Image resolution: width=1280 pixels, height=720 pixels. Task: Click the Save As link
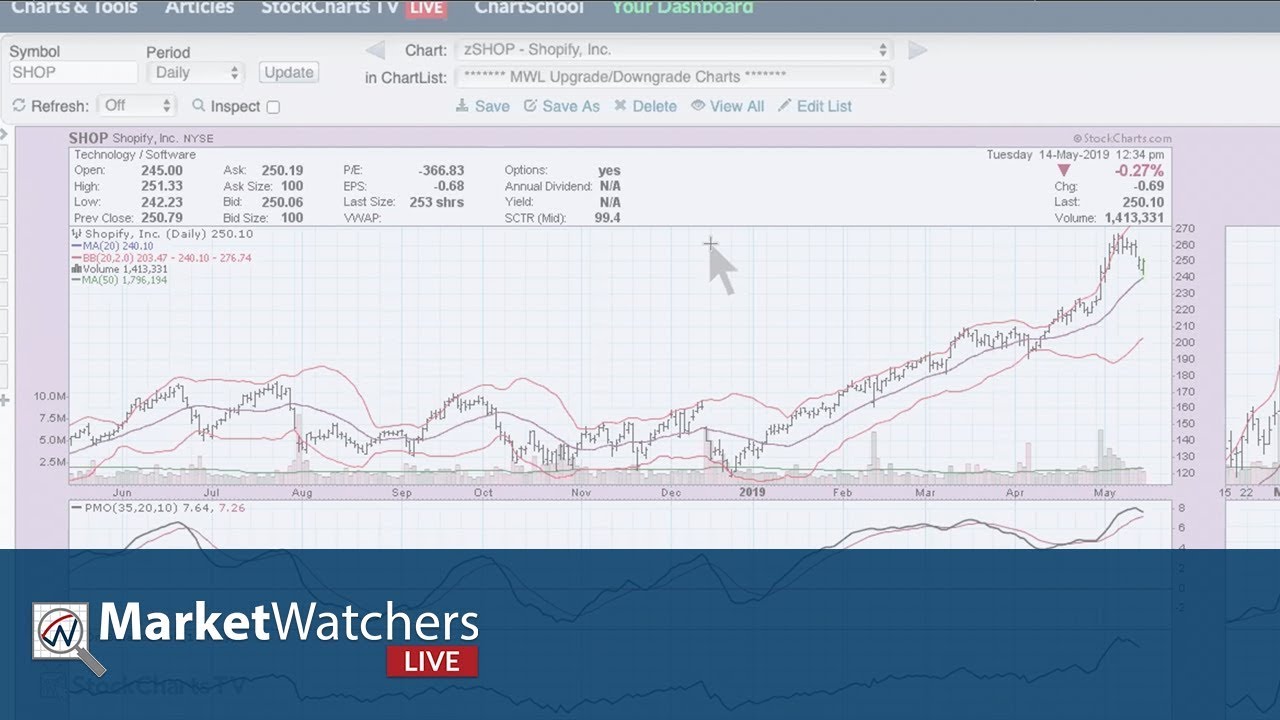coord(561,106)
